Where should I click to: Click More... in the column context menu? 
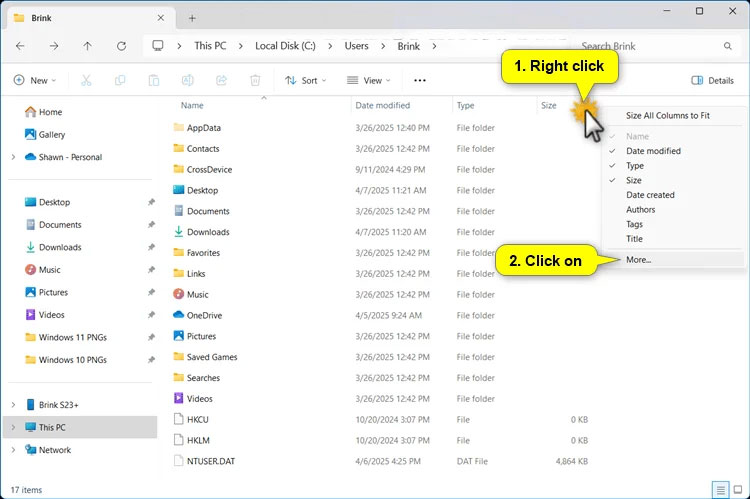pos(639,260)
